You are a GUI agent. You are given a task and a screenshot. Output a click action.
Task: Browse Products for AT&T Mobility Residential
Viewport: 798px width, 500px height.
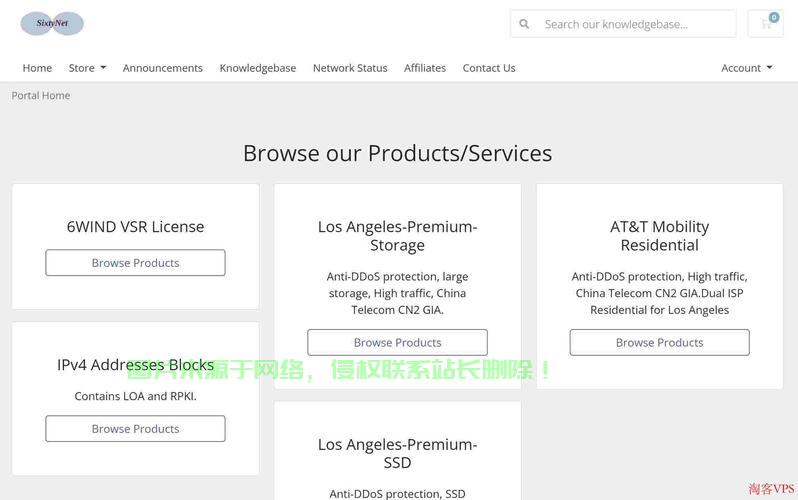coord(660,343)
